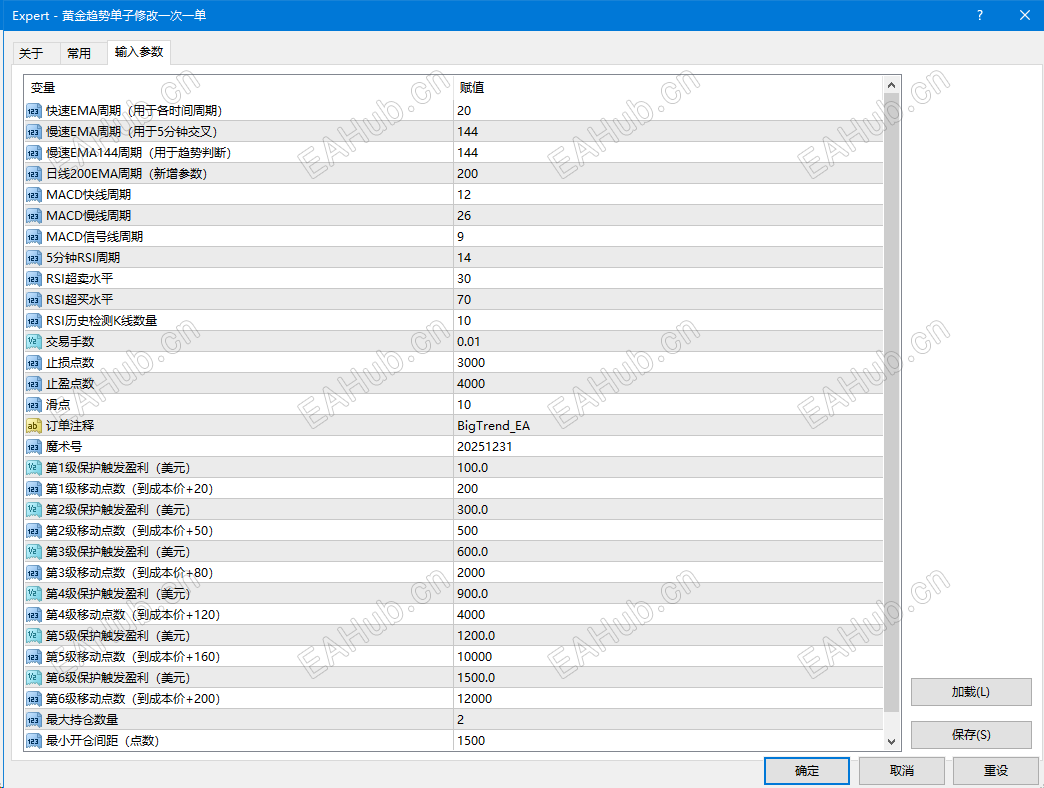Select the icon next to RSI超卖水平
The image size is (1044, 788).
tap(33, 279)
